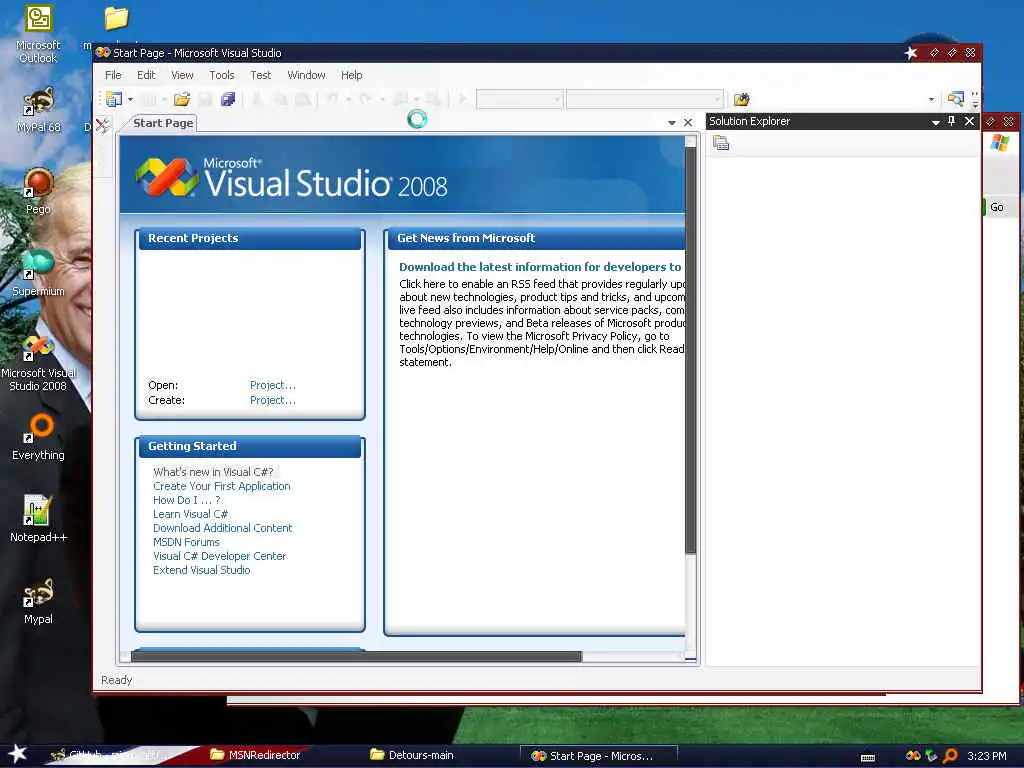Open the Tools menu
This screenshot has height=768, width=1024.
(x=222, y=75)
